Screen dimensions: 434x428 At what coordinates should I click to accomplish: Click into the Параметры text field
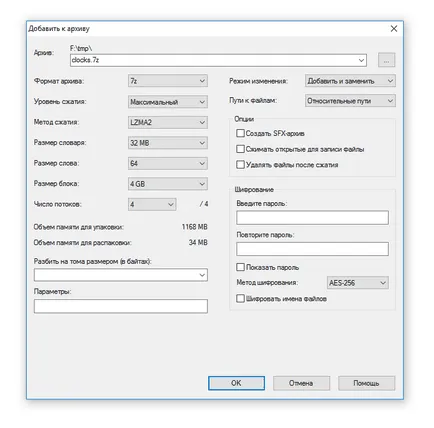(x=121, y=306)
